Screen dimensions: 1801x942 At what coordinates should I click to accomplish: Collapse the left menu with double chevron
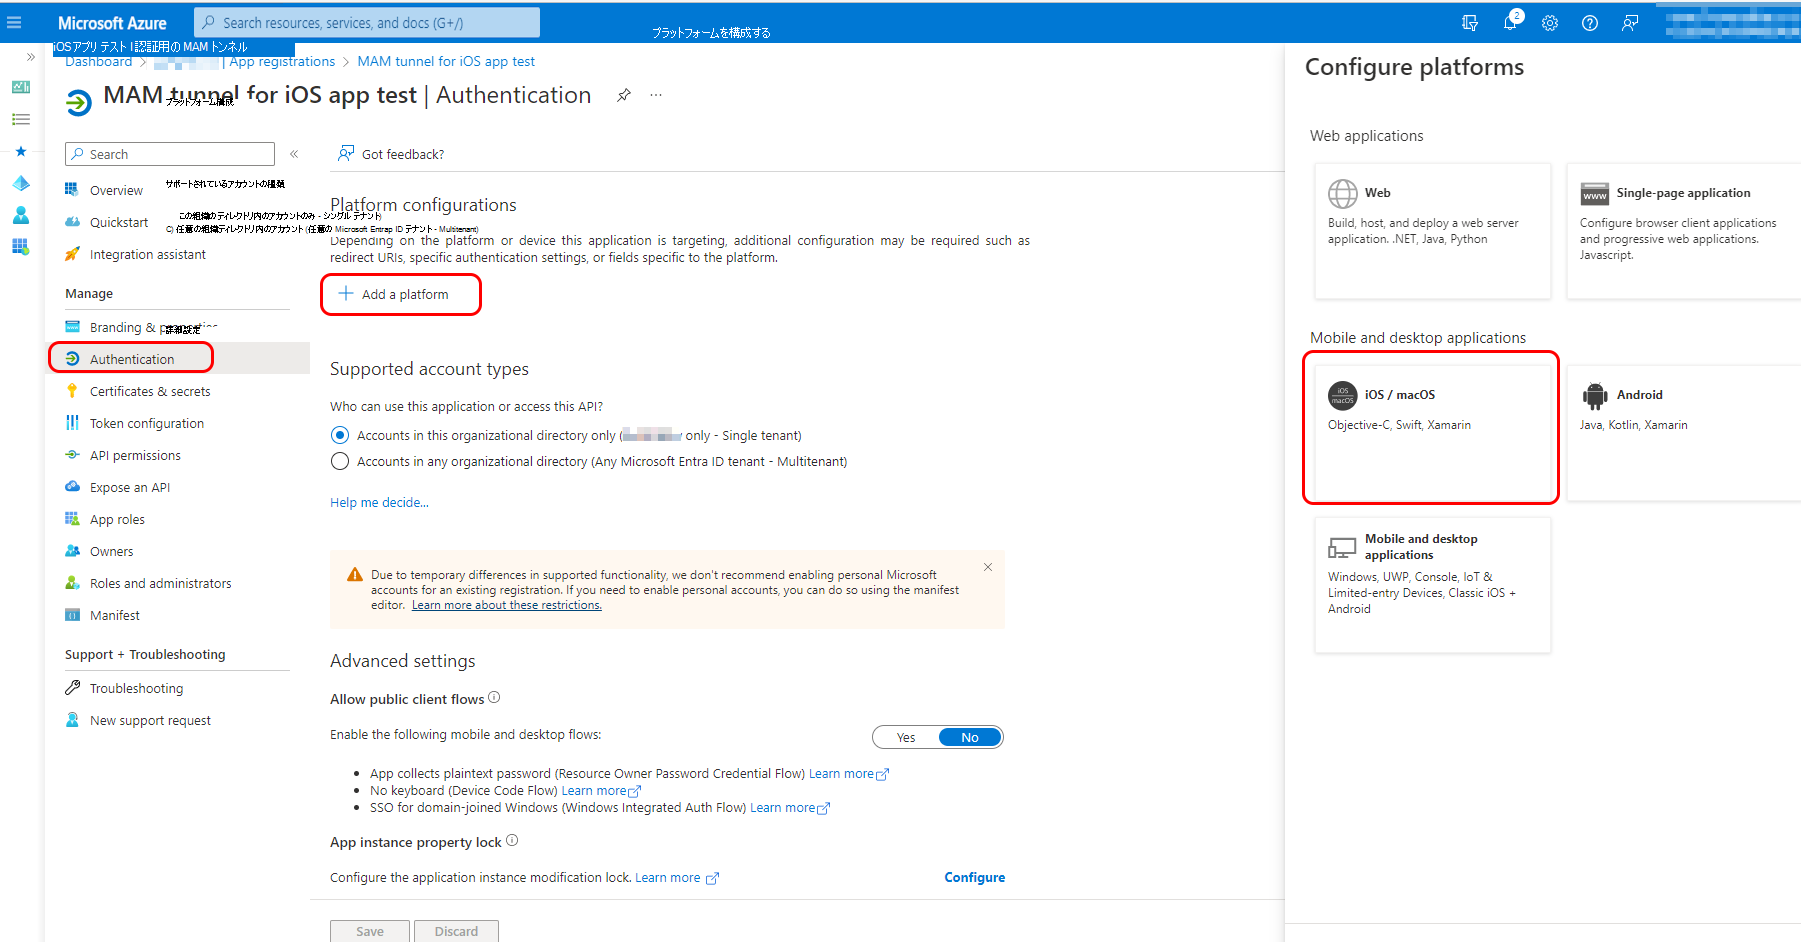pos(294,154)
